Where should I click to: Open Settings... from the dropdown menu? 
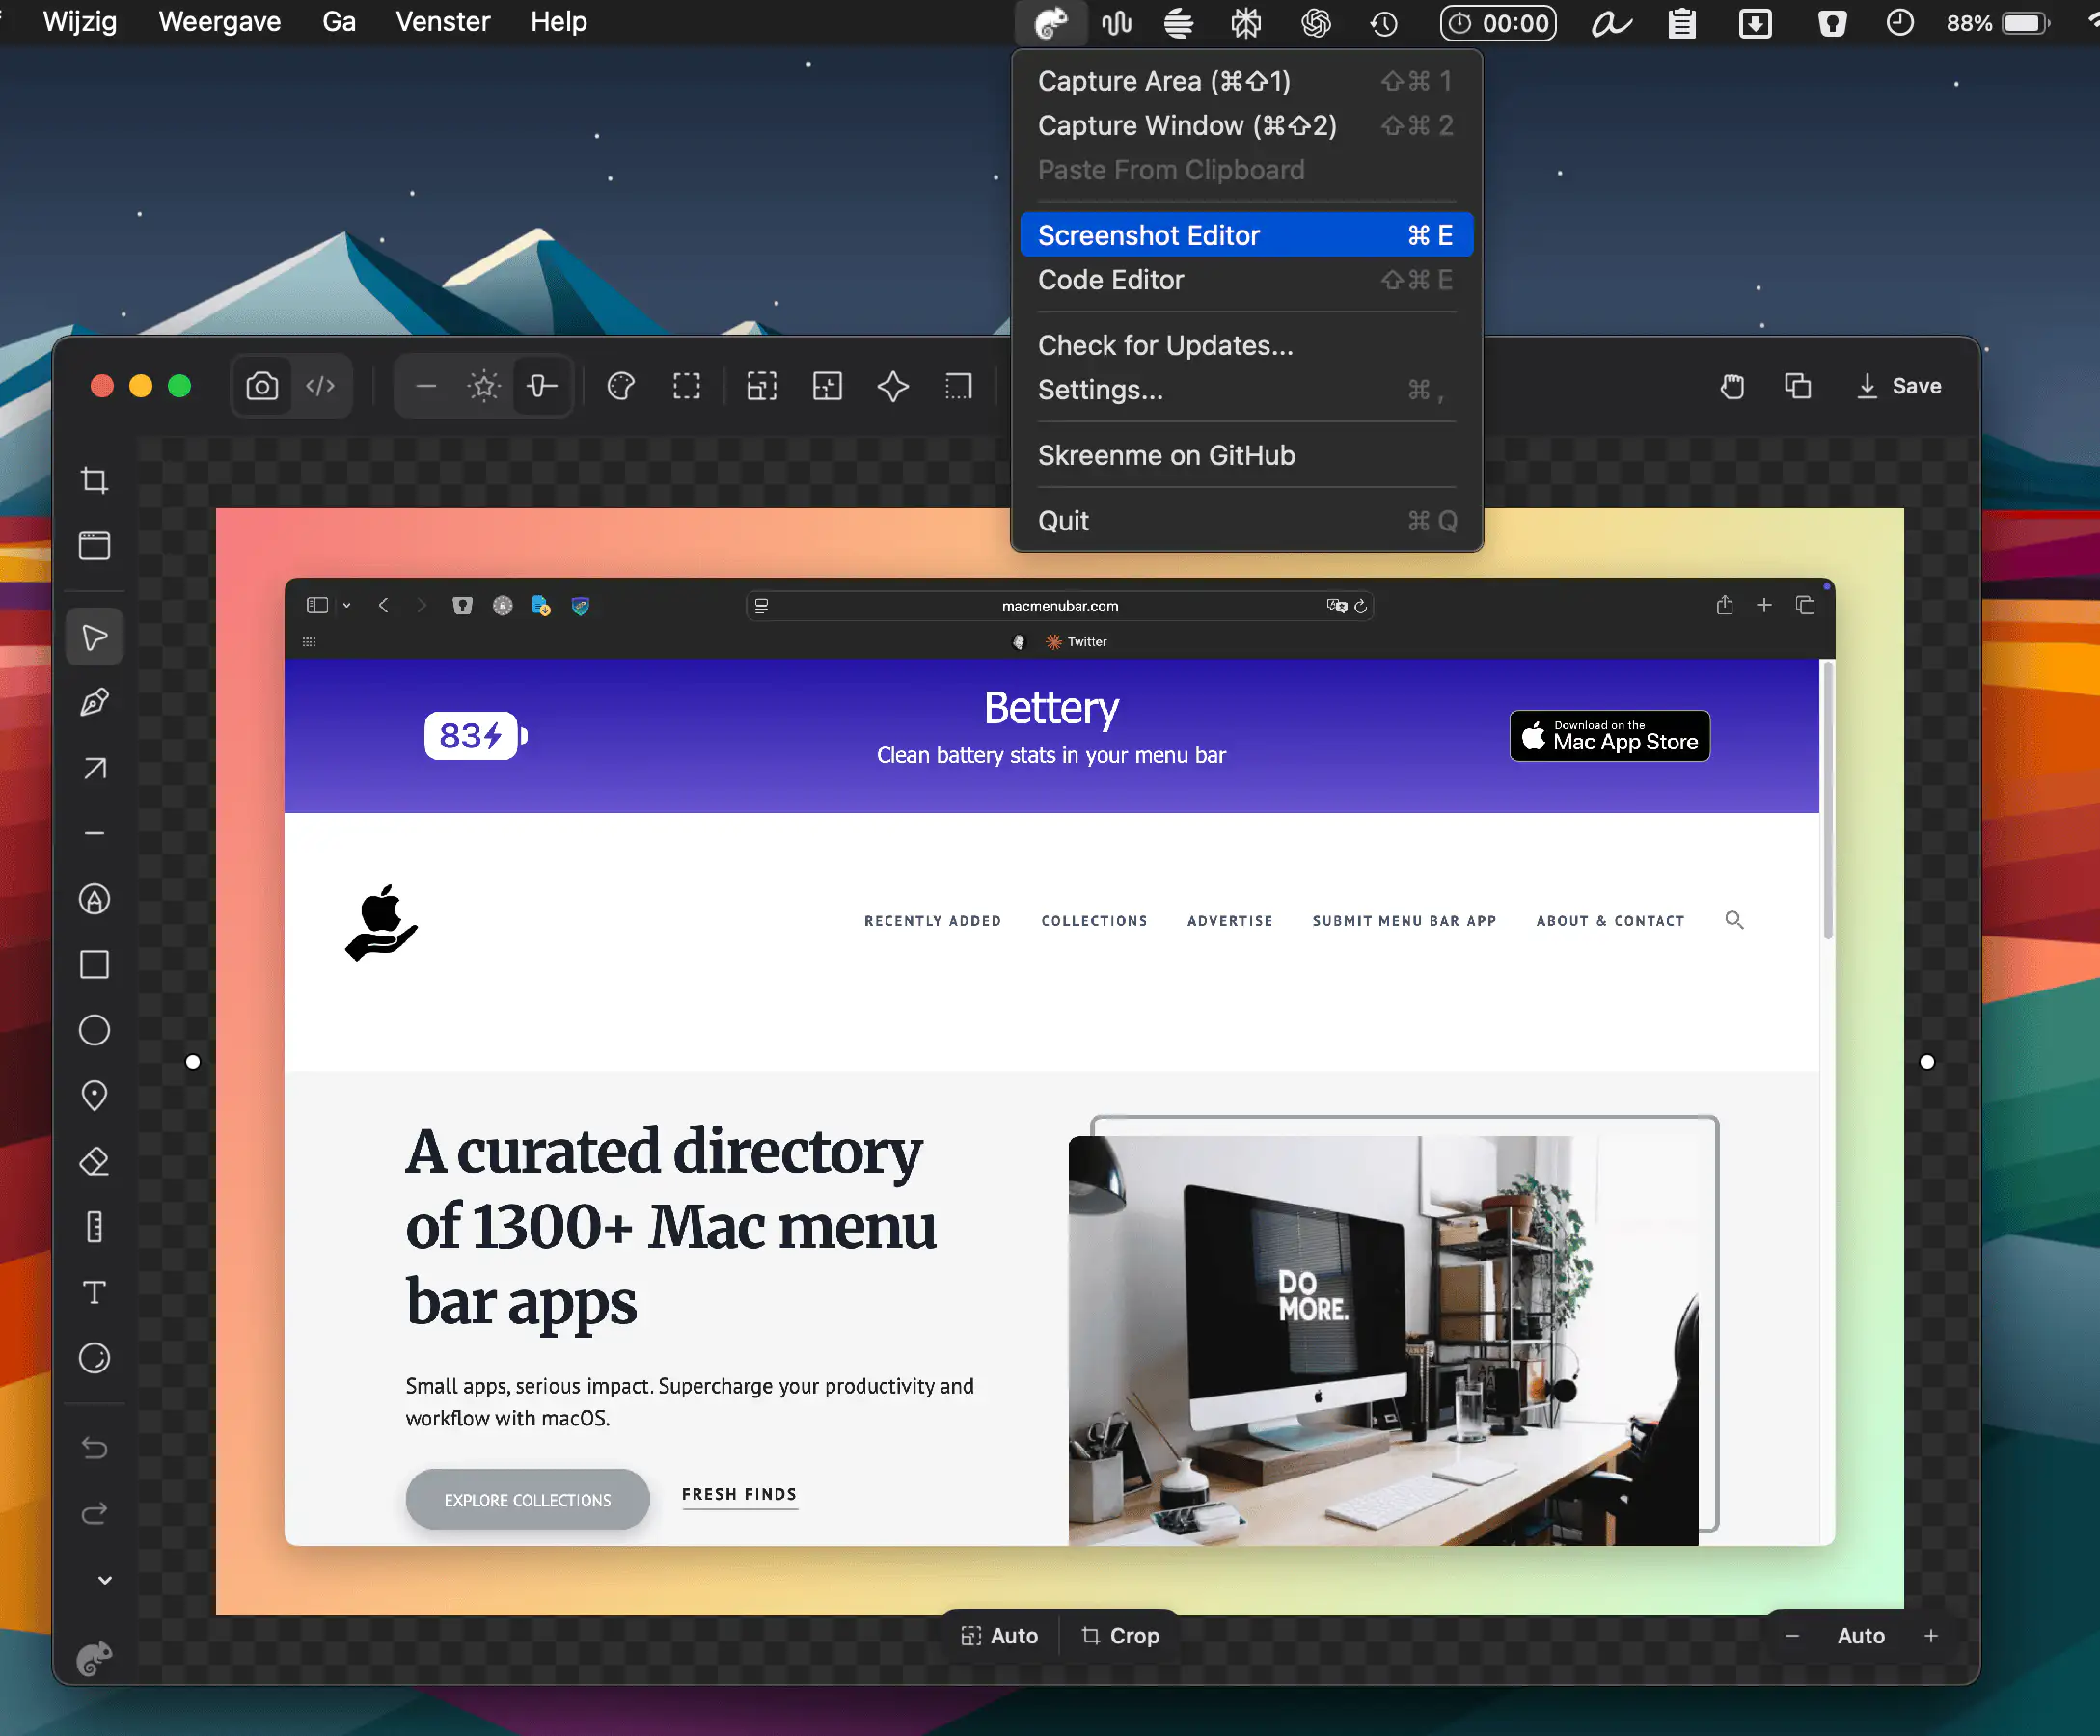1100,390
